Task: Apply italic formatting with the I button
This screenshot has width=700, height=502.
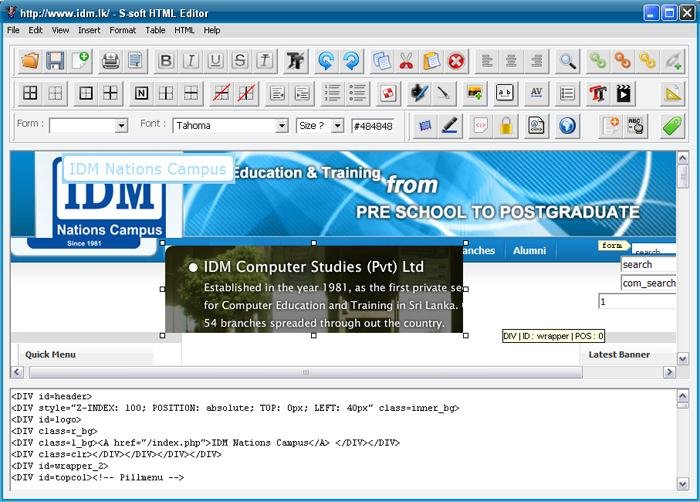Action: pyautogui.click(x=191, y=61)
